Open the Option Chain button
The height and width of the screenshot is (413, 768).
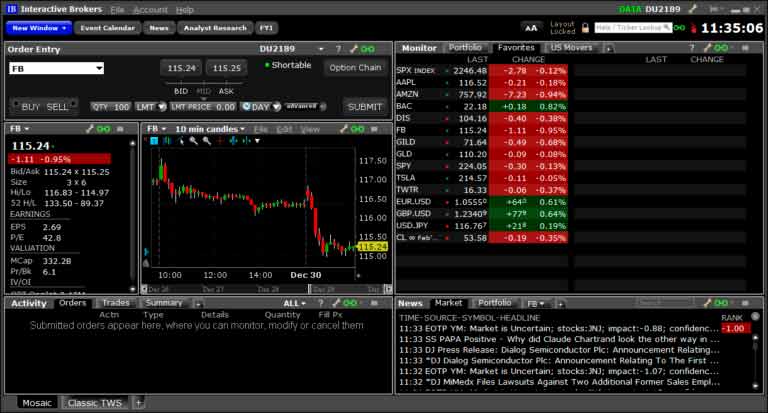pos(355,68)
